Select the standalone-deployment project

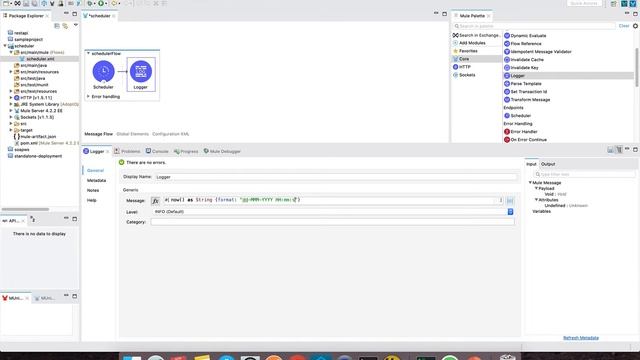pos(35,156)
